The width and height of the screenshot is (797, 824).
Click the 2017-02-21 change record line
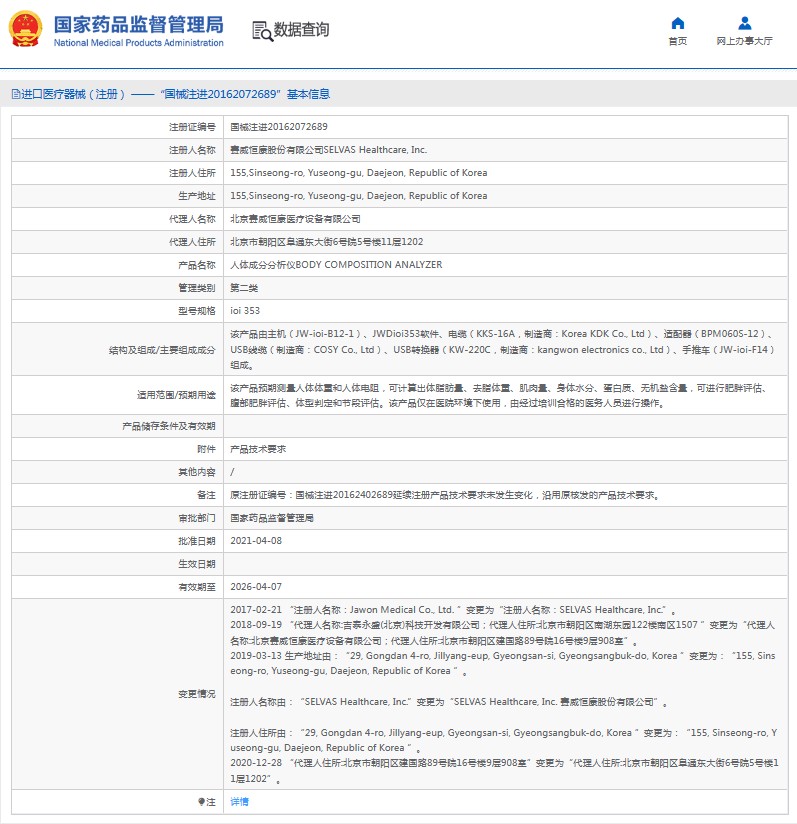[453, 610]
